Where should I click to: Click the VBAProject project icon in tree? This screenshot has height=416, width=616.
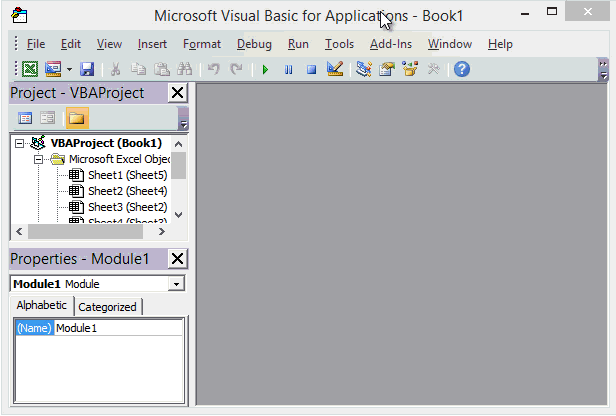[x=38, y=143]
